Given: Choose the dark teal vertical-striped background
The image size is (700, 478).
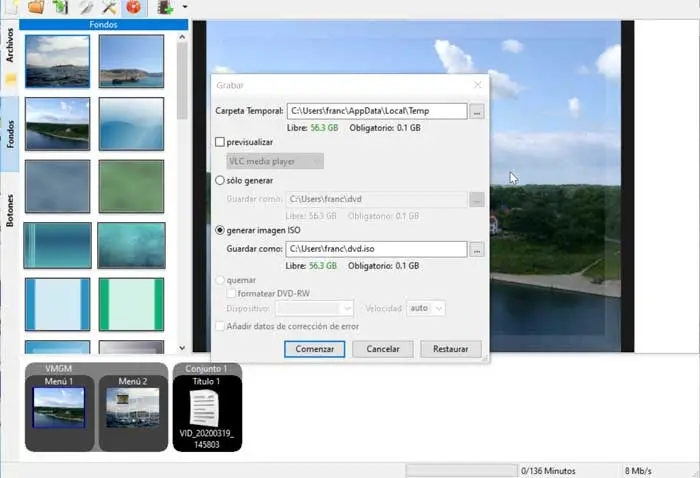Looking at the screenshot, I should click(x=57, y=245).
